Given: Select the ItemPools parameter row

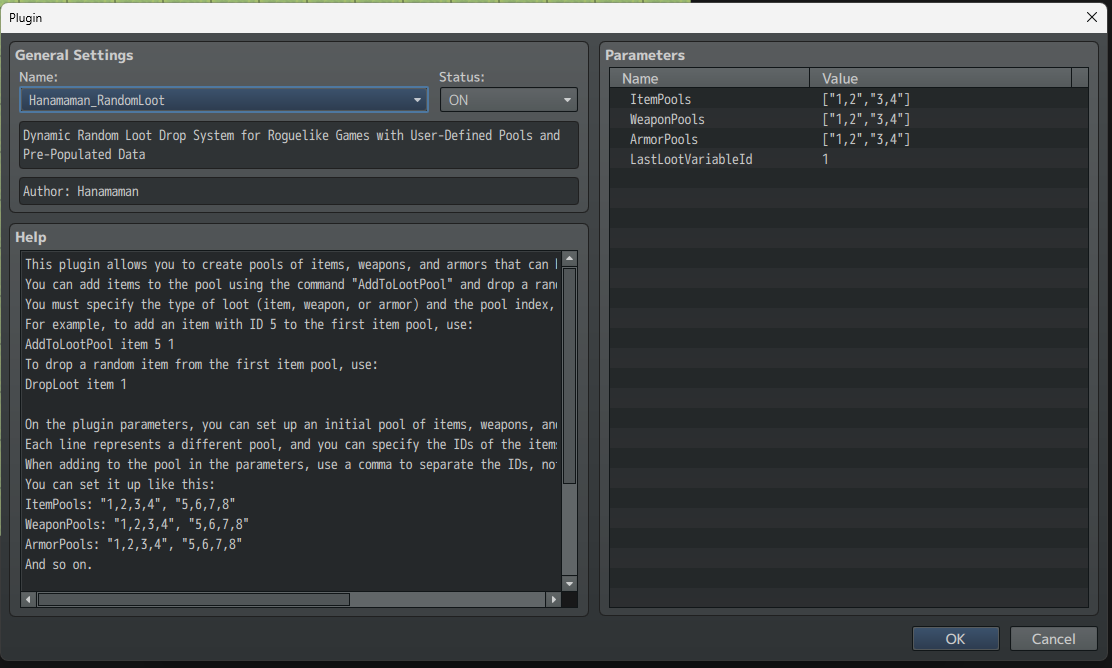Looking at the screenshot, I should [848, 99].
